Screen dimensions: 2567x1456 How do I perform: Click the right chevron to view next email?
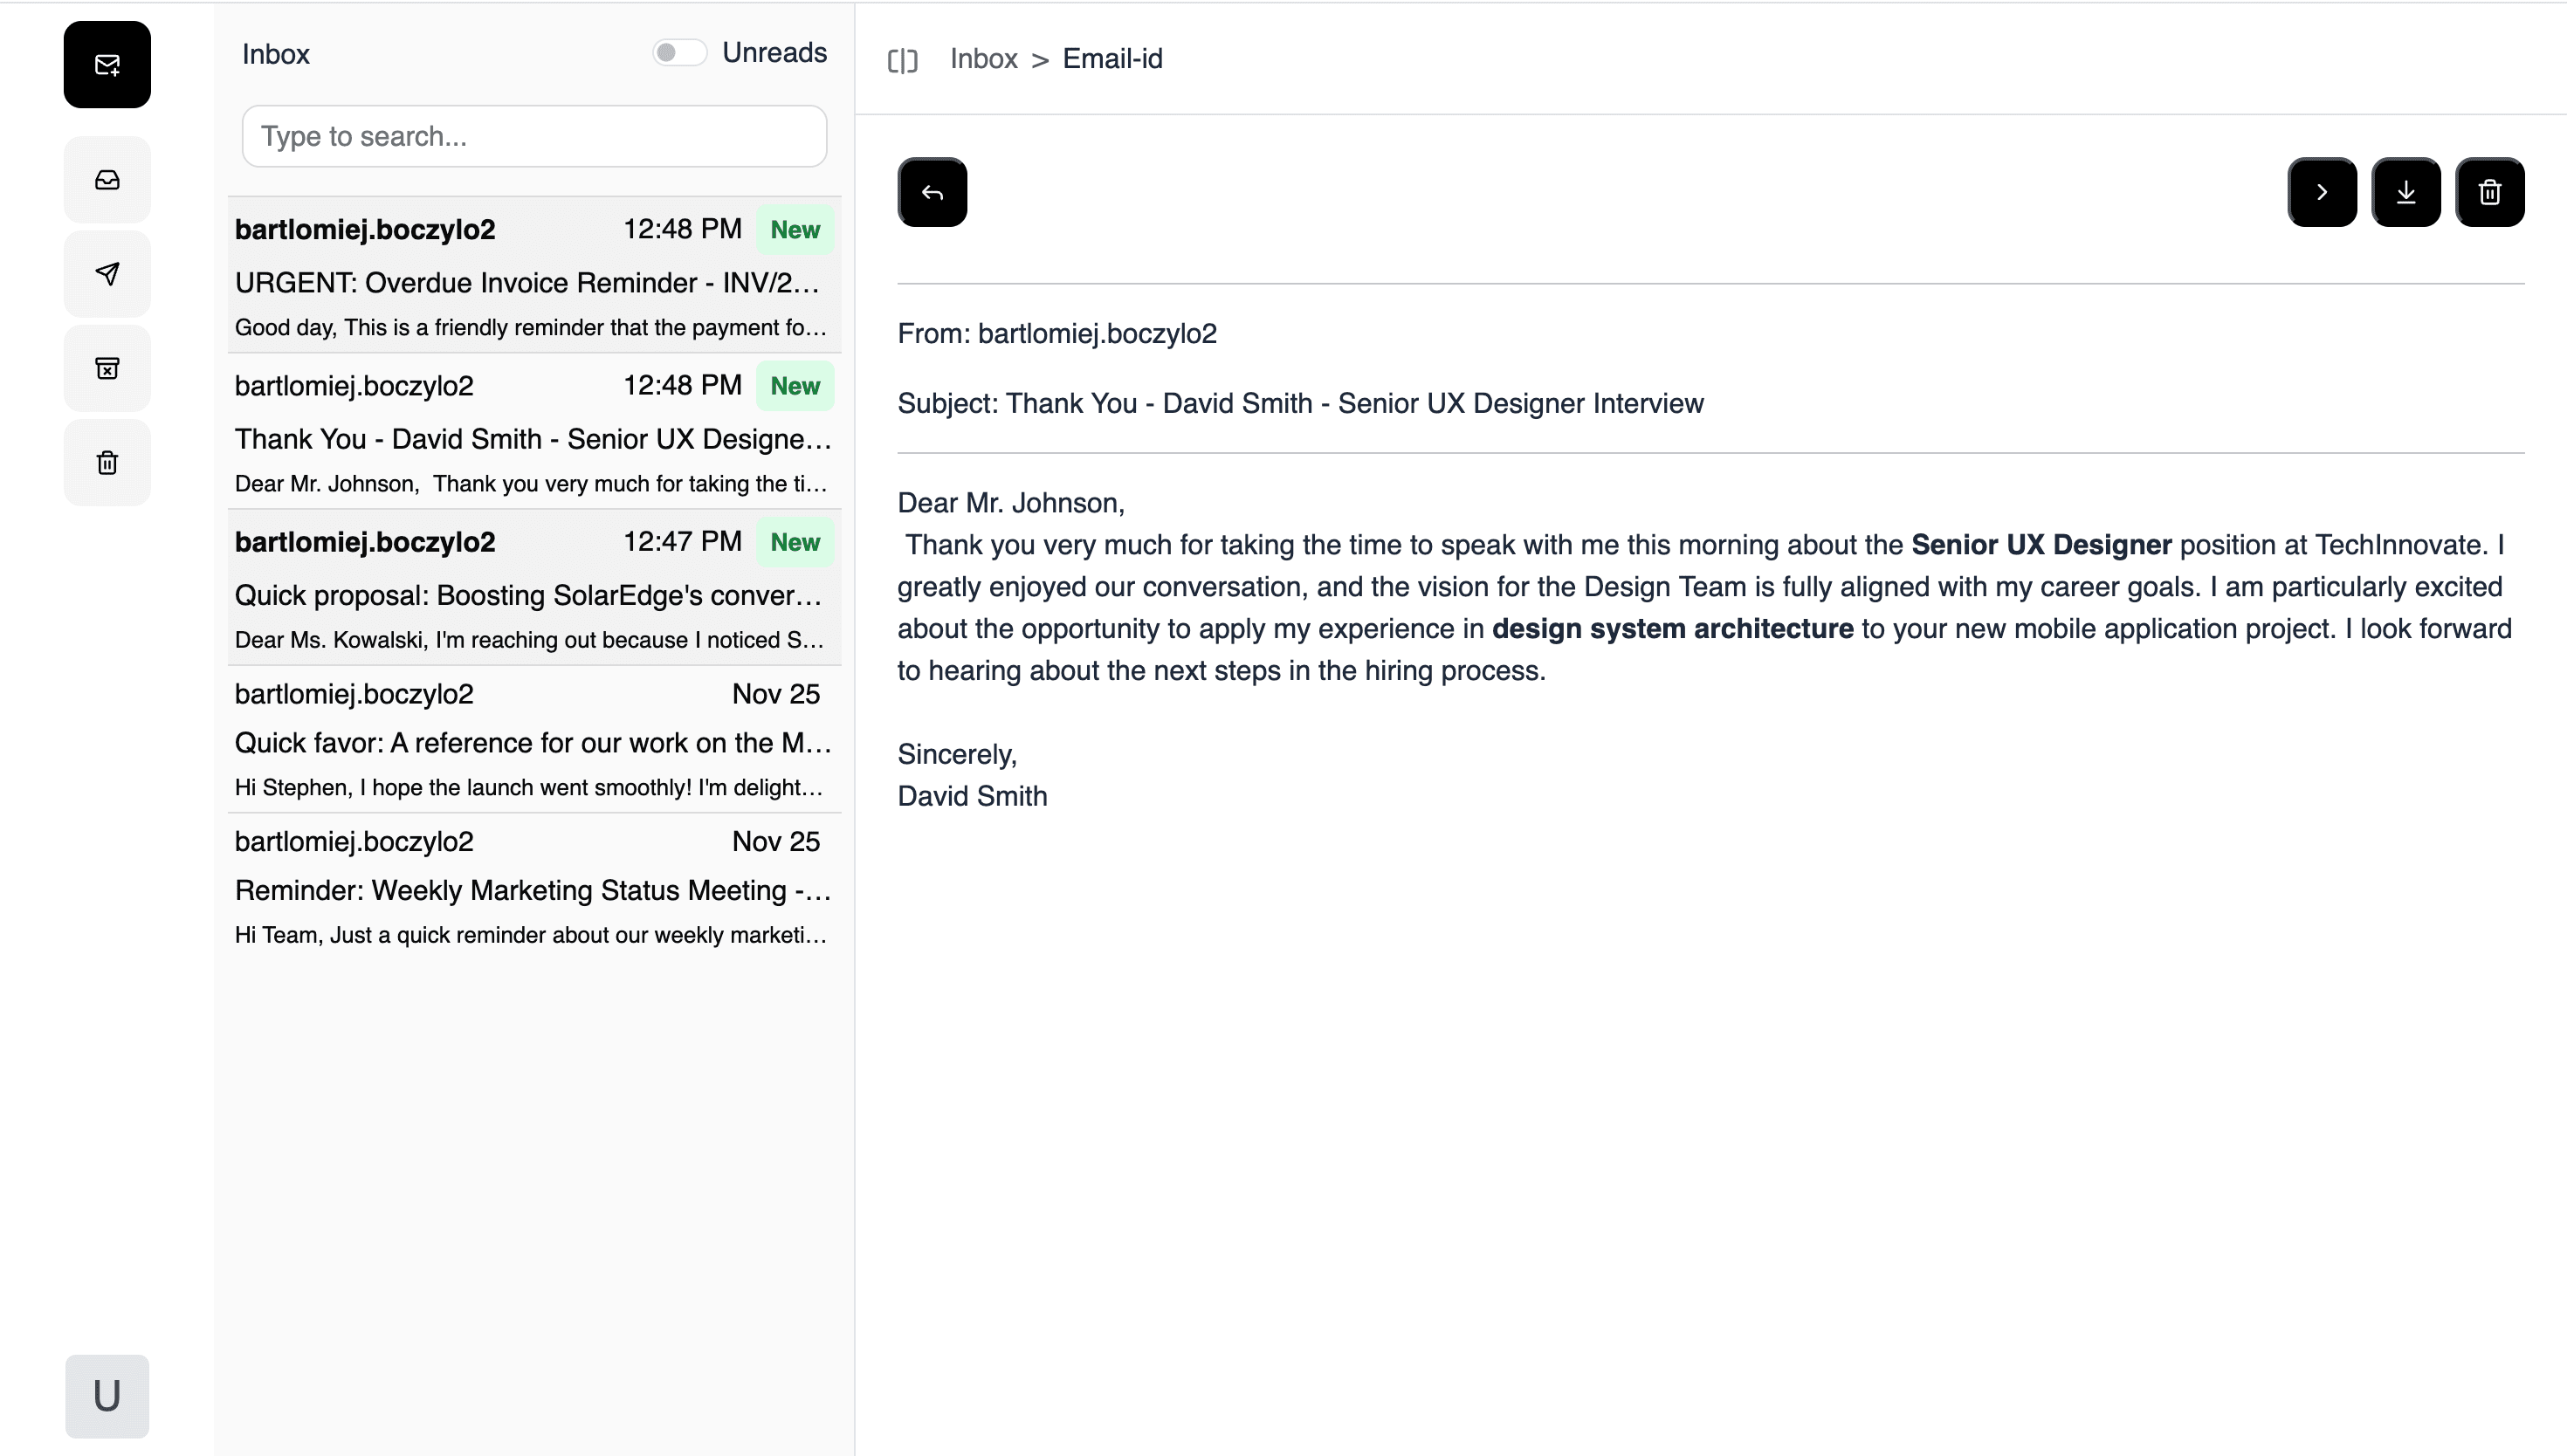pos(2322,191)
